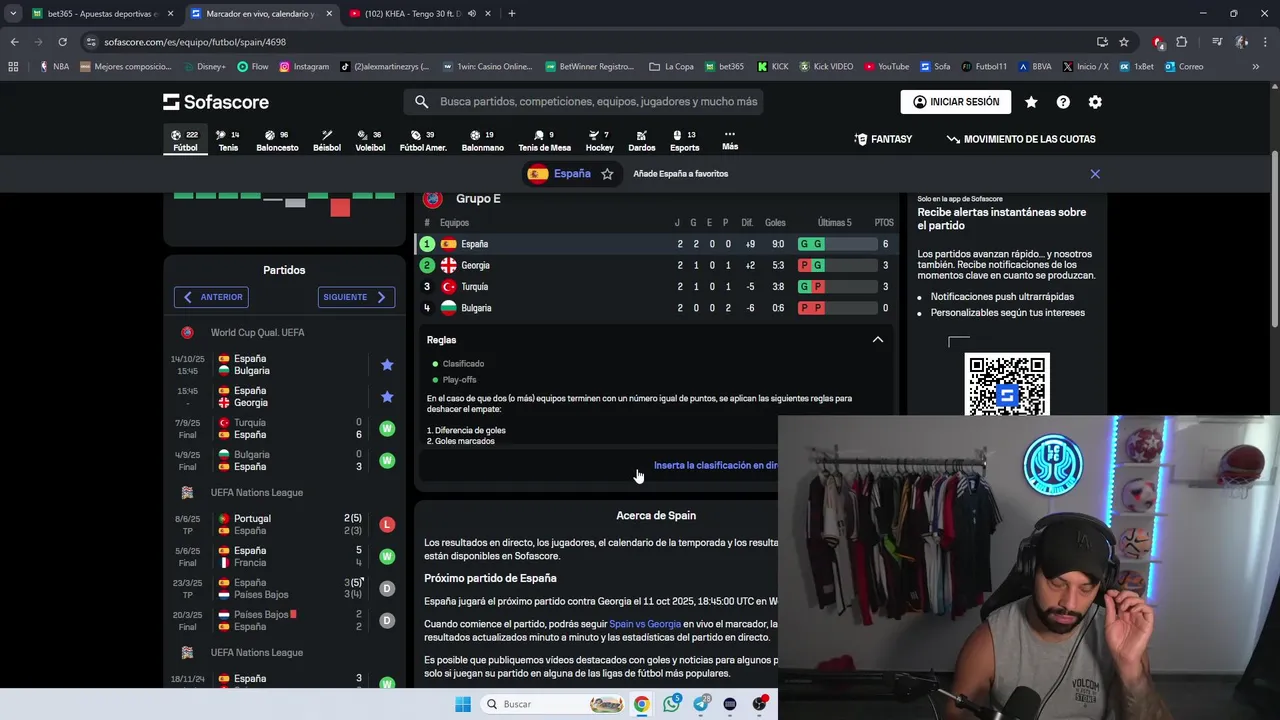Select Turquía row in standings
Screen dimensions: 1280x720
(655, 287)
